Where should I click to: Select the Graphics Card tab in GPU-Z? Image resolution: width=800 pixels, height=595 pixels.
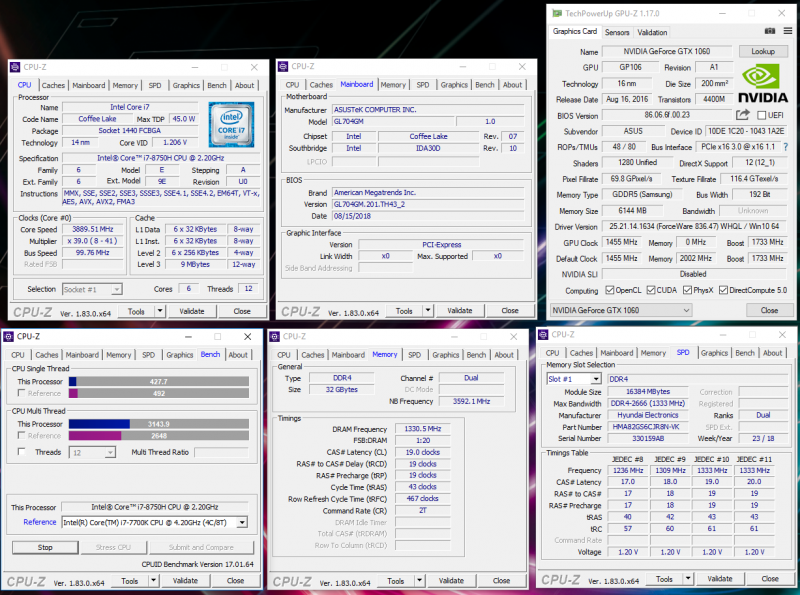574,31
